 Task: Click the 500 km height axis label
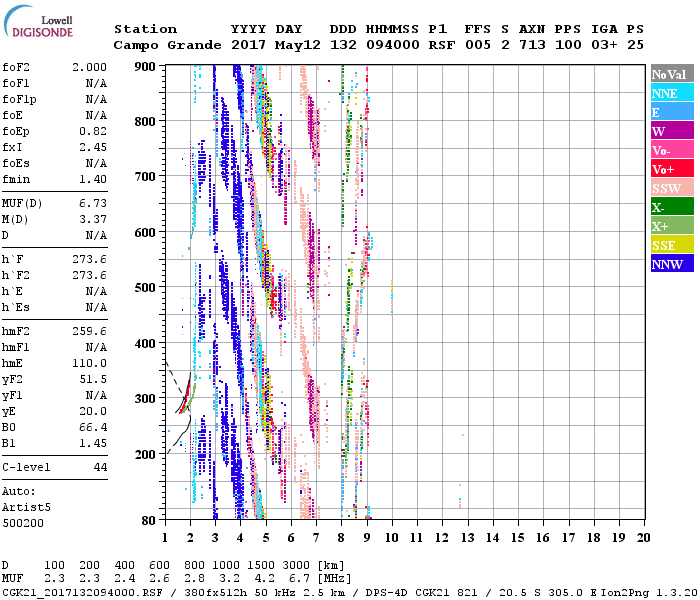pyautogui.click(x=145, y=288)
